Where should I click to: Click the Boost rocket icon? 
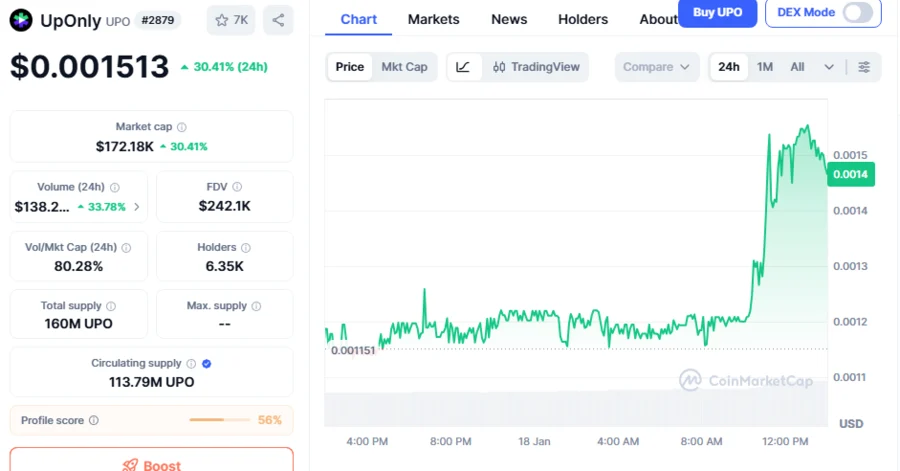(x=130, y=465)
